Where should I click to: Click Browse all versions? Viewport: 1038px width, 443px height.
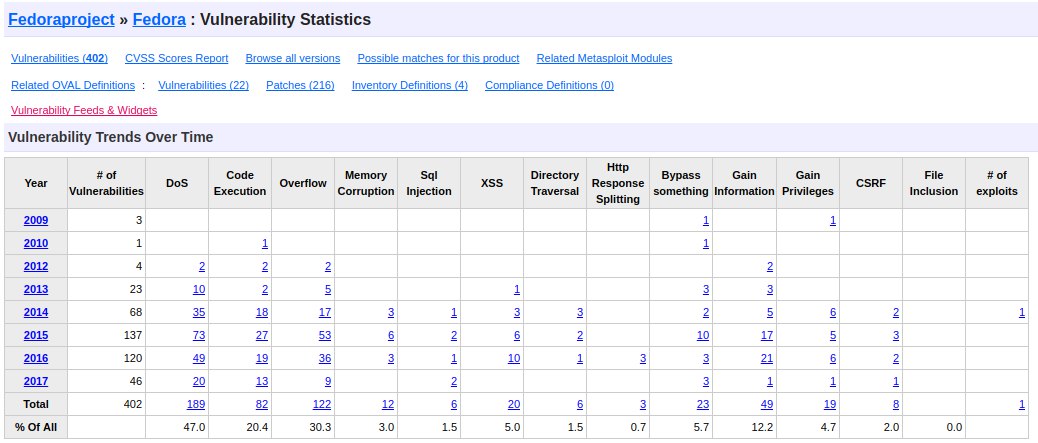coord(293,58)
